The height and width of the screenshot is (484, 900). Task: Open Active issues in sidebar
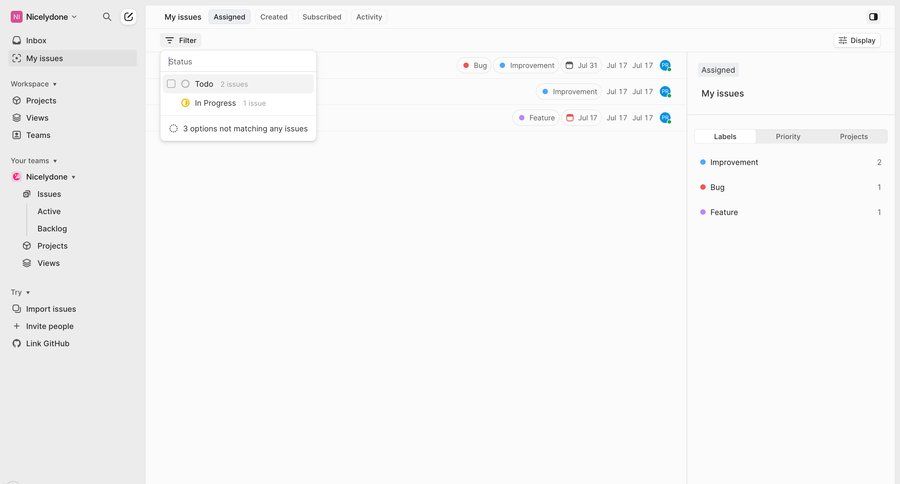tap(49, 211)
